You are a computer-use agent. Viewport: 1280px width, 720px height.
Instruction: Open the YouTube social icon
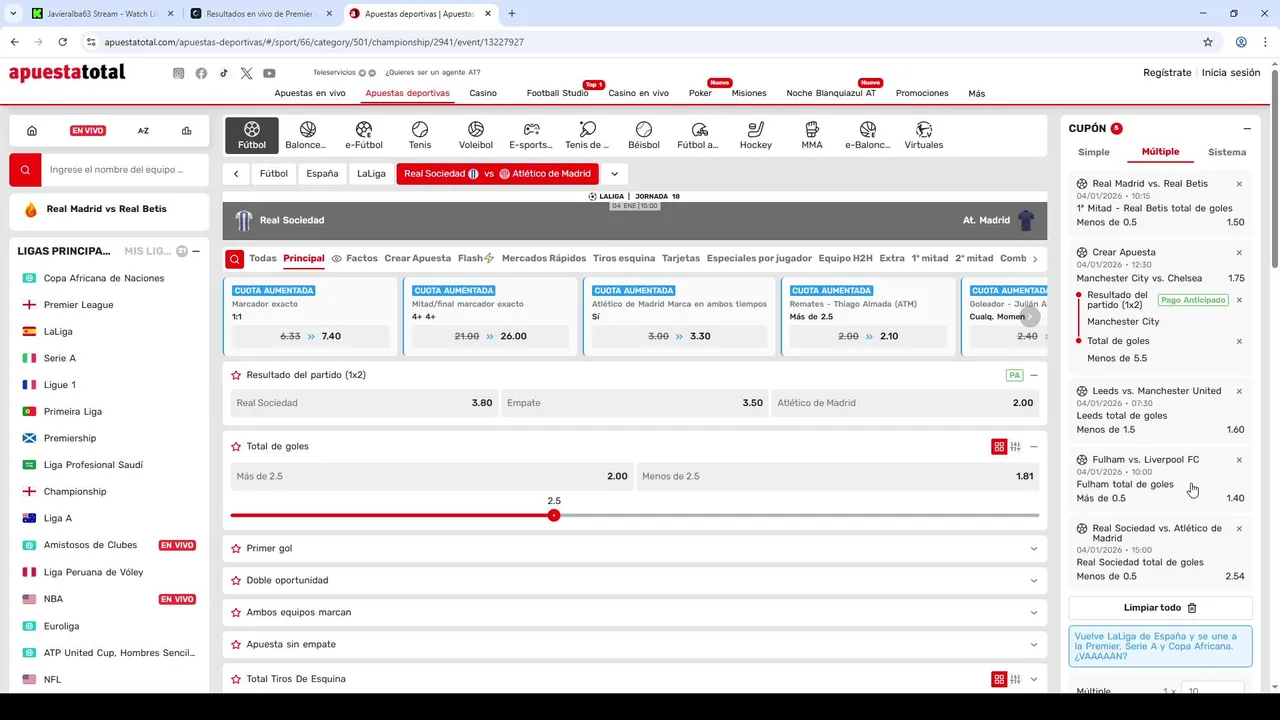click(x=269, y=73)
